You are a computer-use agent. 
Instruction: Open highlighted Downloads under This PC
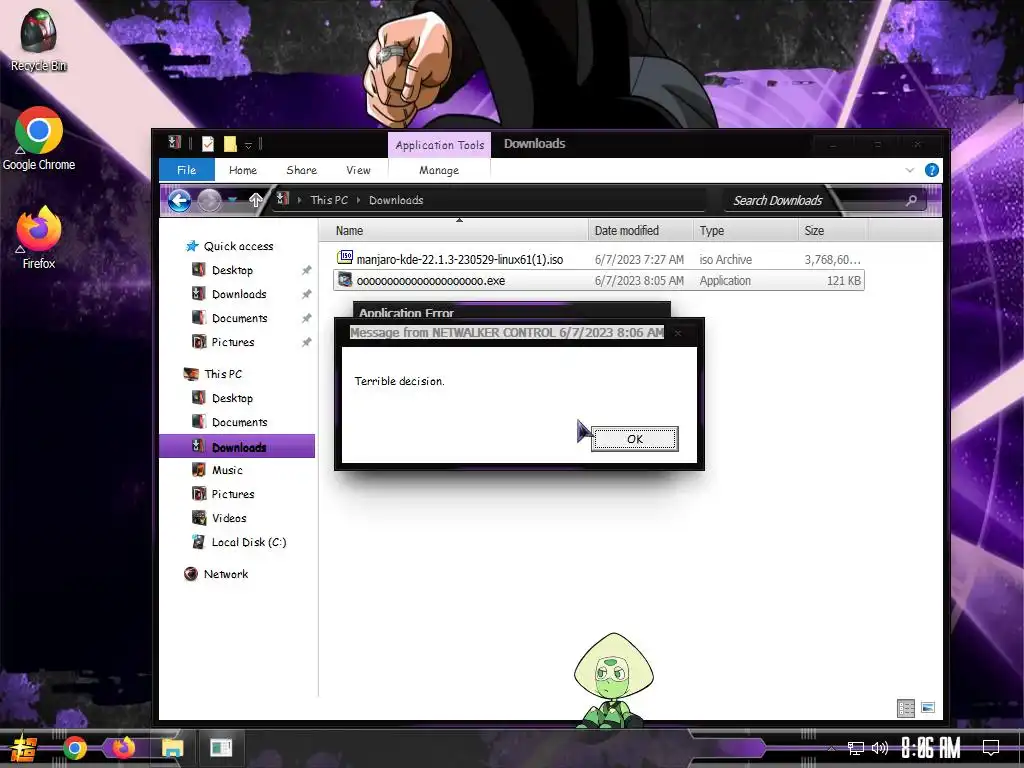(237, 447)
